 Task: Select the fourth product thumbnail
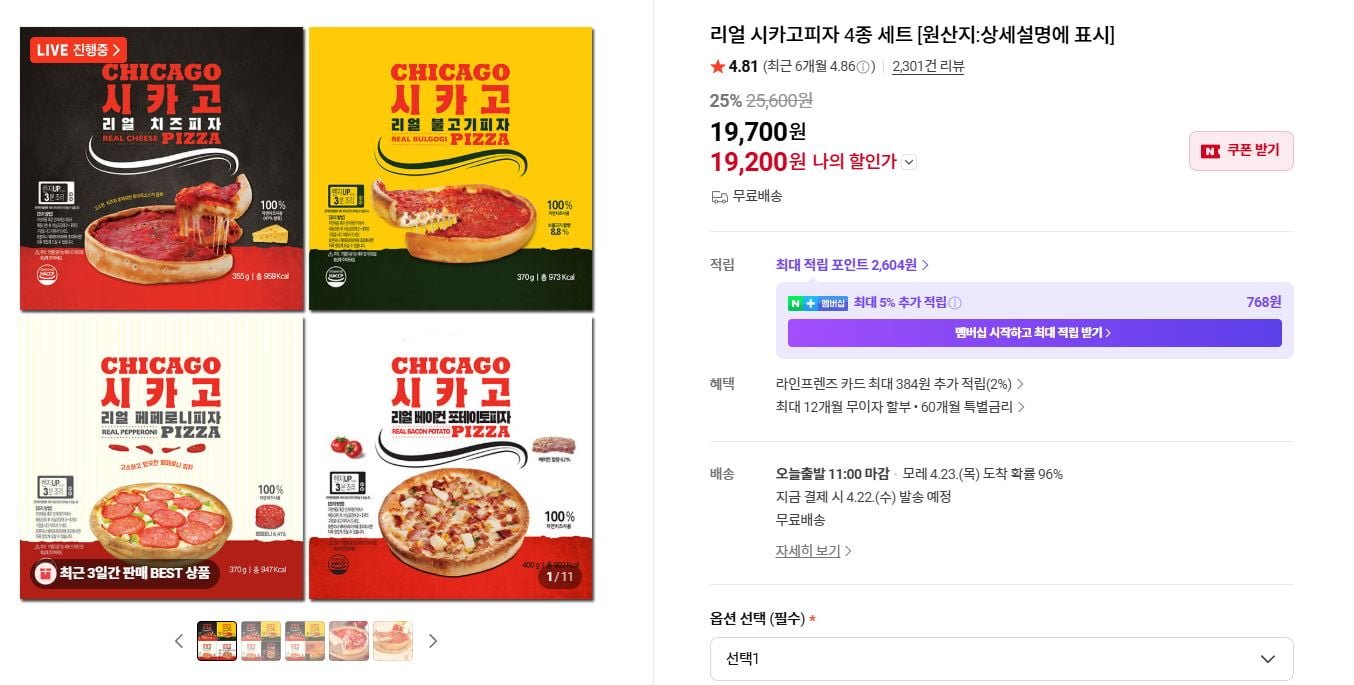click(349, 641)
